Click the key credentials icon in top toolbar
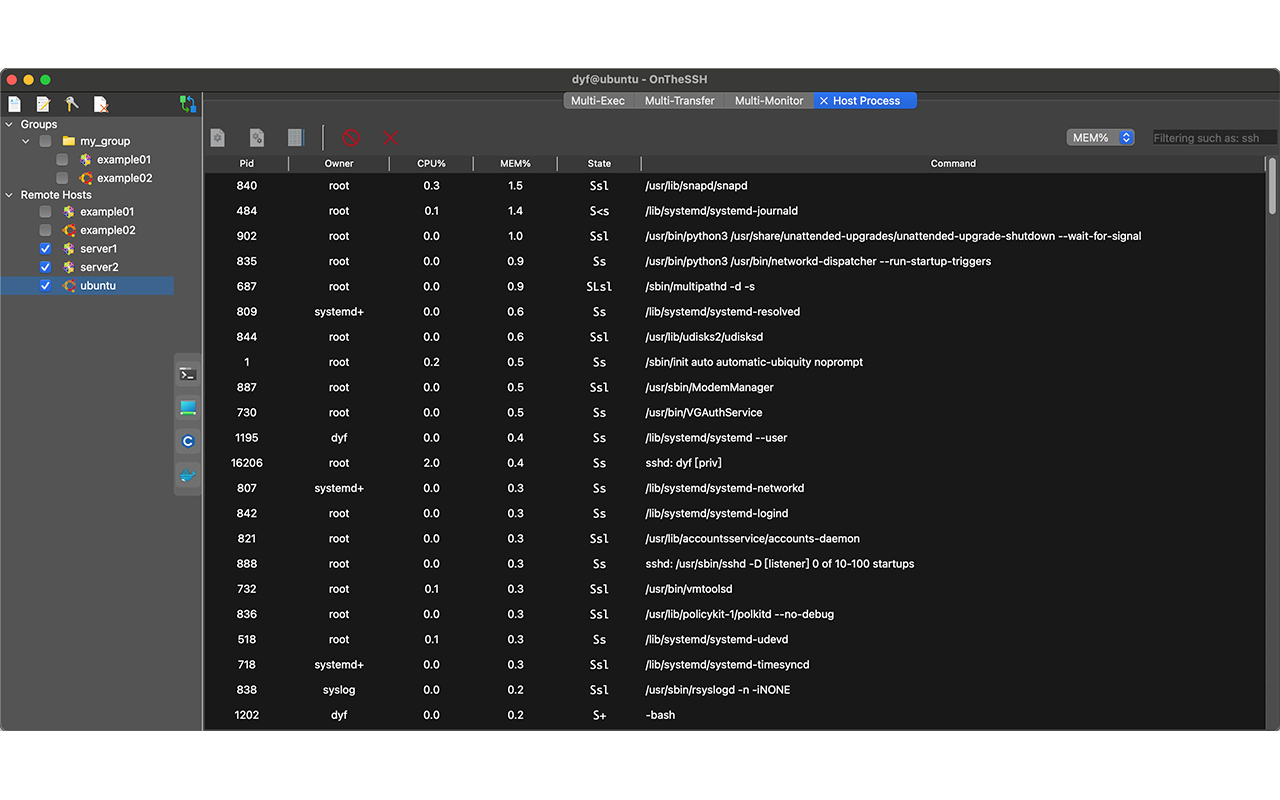 click(70, 104)
